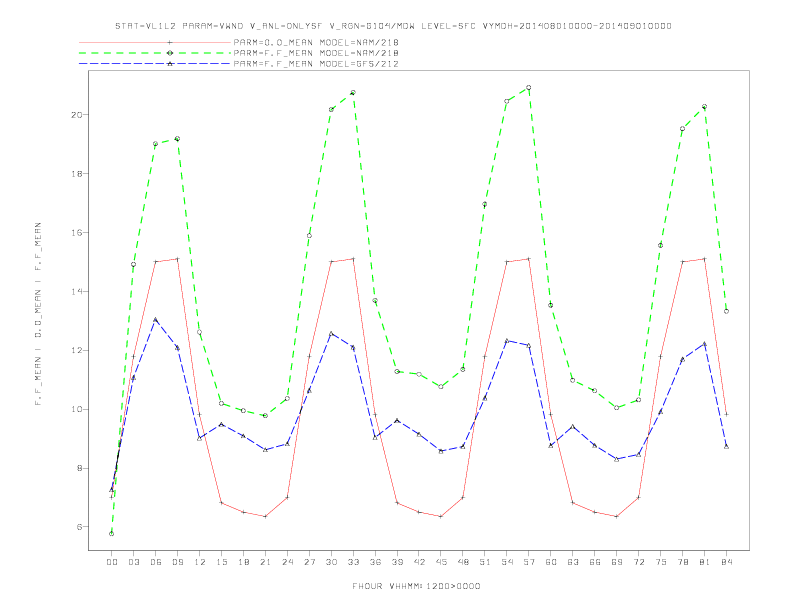Click the green dashed line sample in legend

[155, 53]
